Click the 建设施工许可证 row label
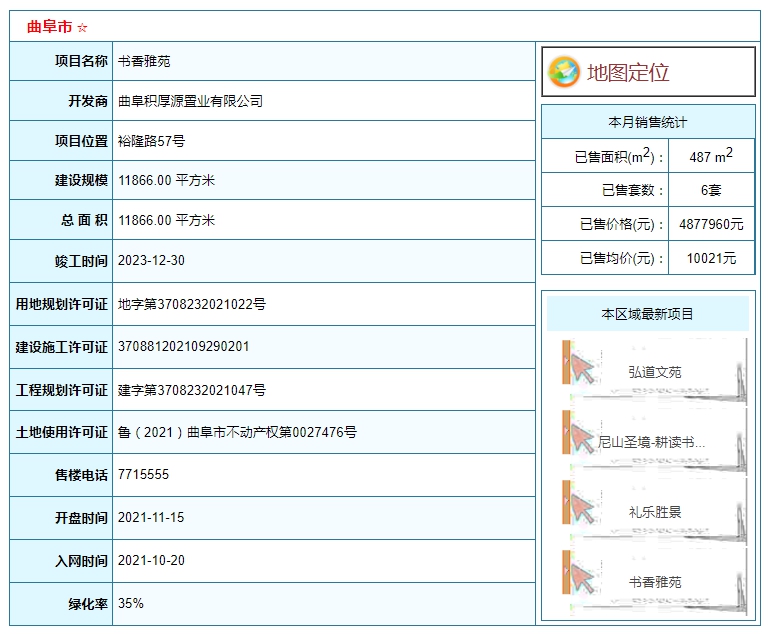 (x=61, y=347)
